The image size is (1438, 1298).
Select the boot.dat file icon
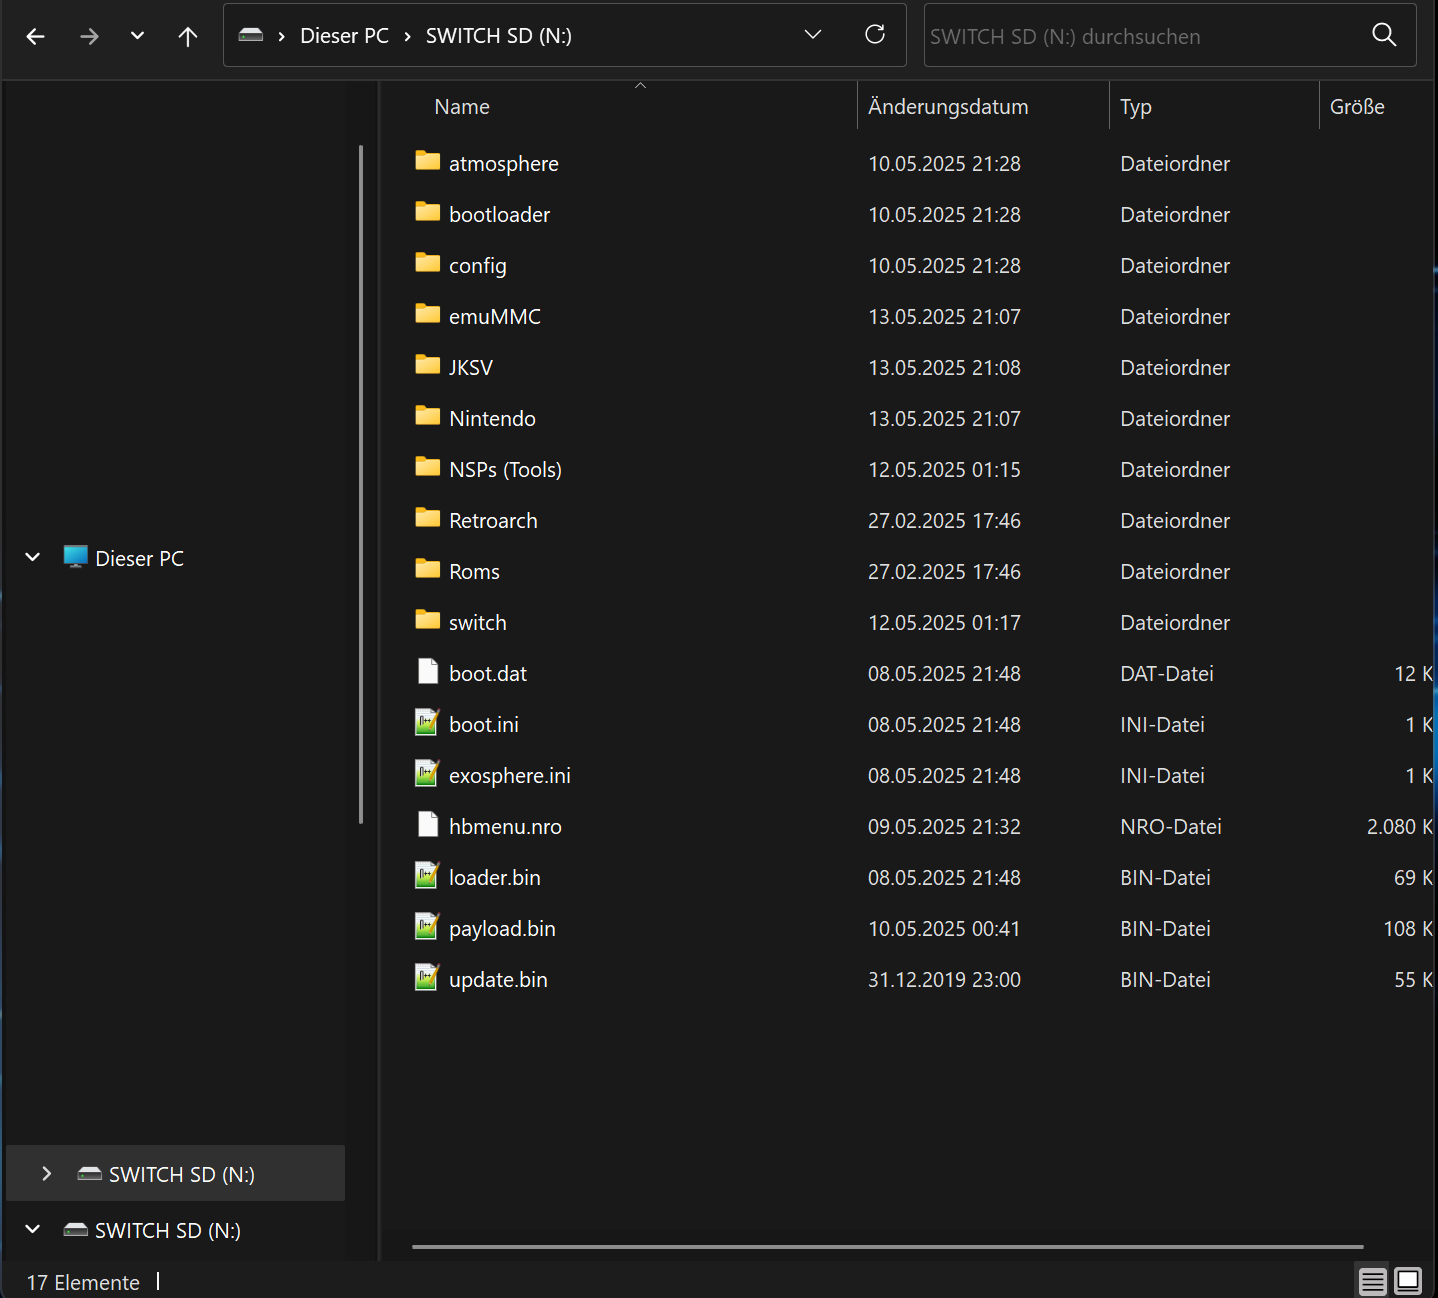click(x=428, y=671)
